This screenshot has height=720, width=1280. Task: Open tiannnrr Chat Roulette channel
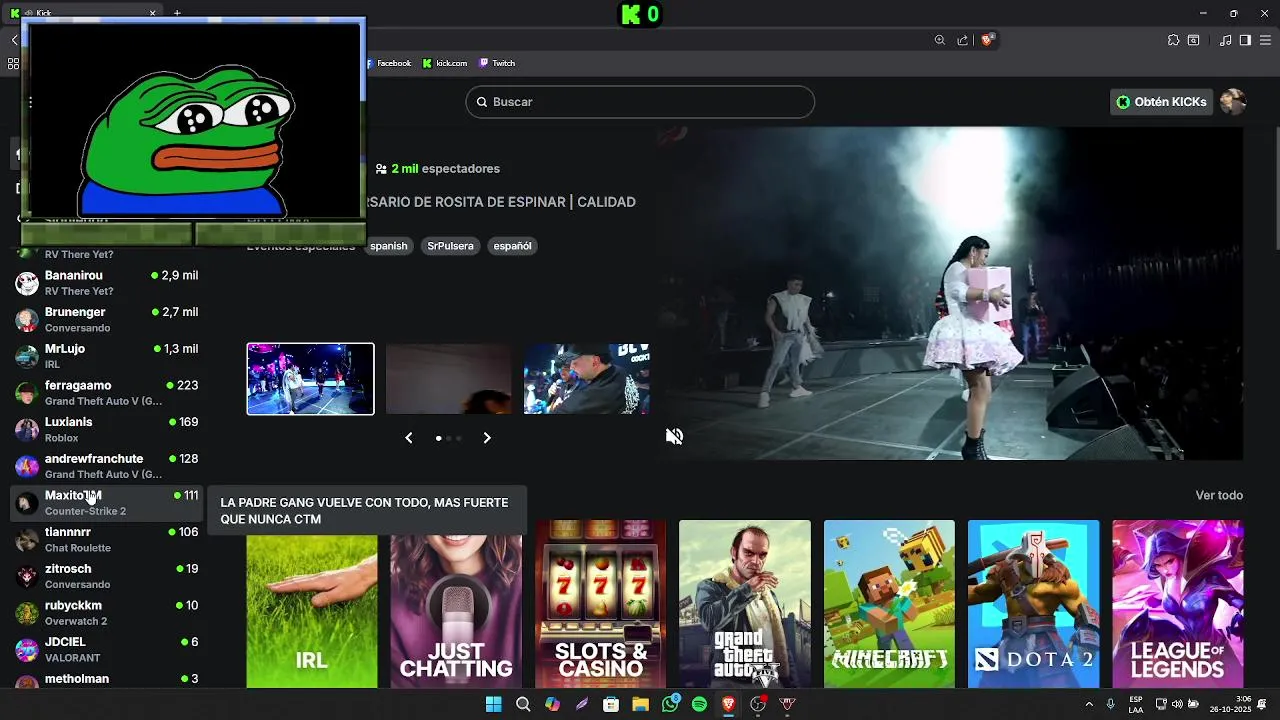[107, 540]
